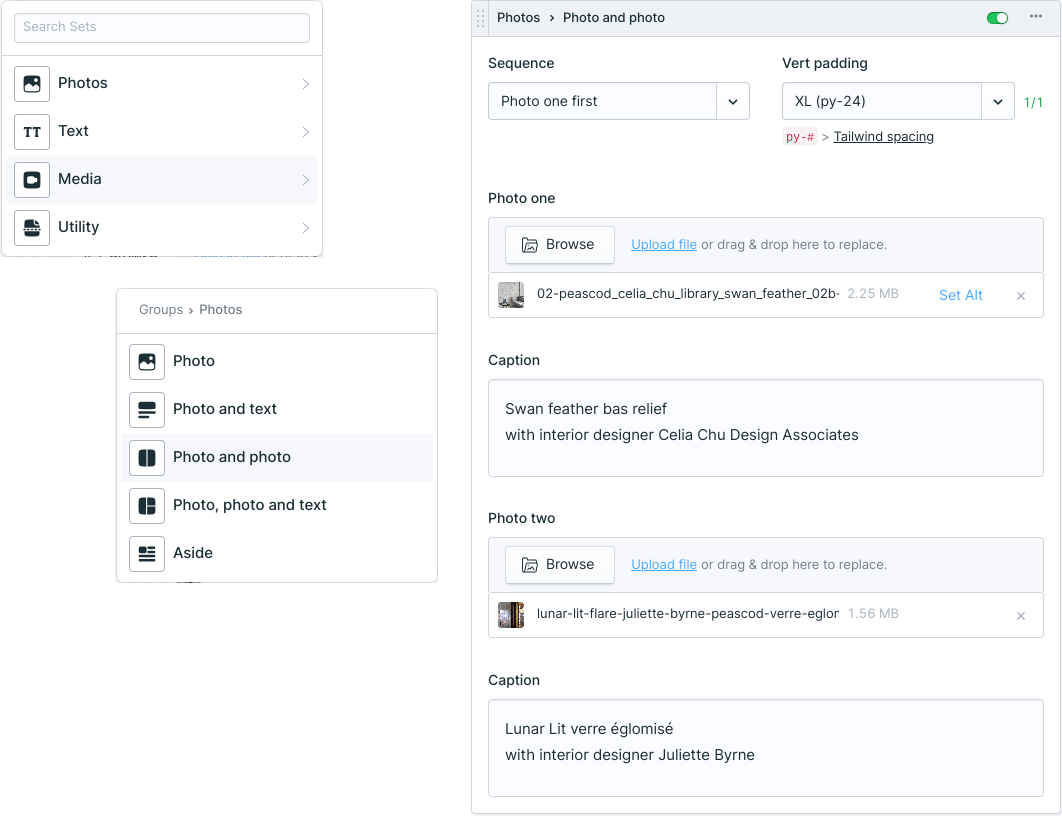This screenshot has width=1062, height=816.
Task: Click Set Alt for swan feather image
Action: coord(960,295)
